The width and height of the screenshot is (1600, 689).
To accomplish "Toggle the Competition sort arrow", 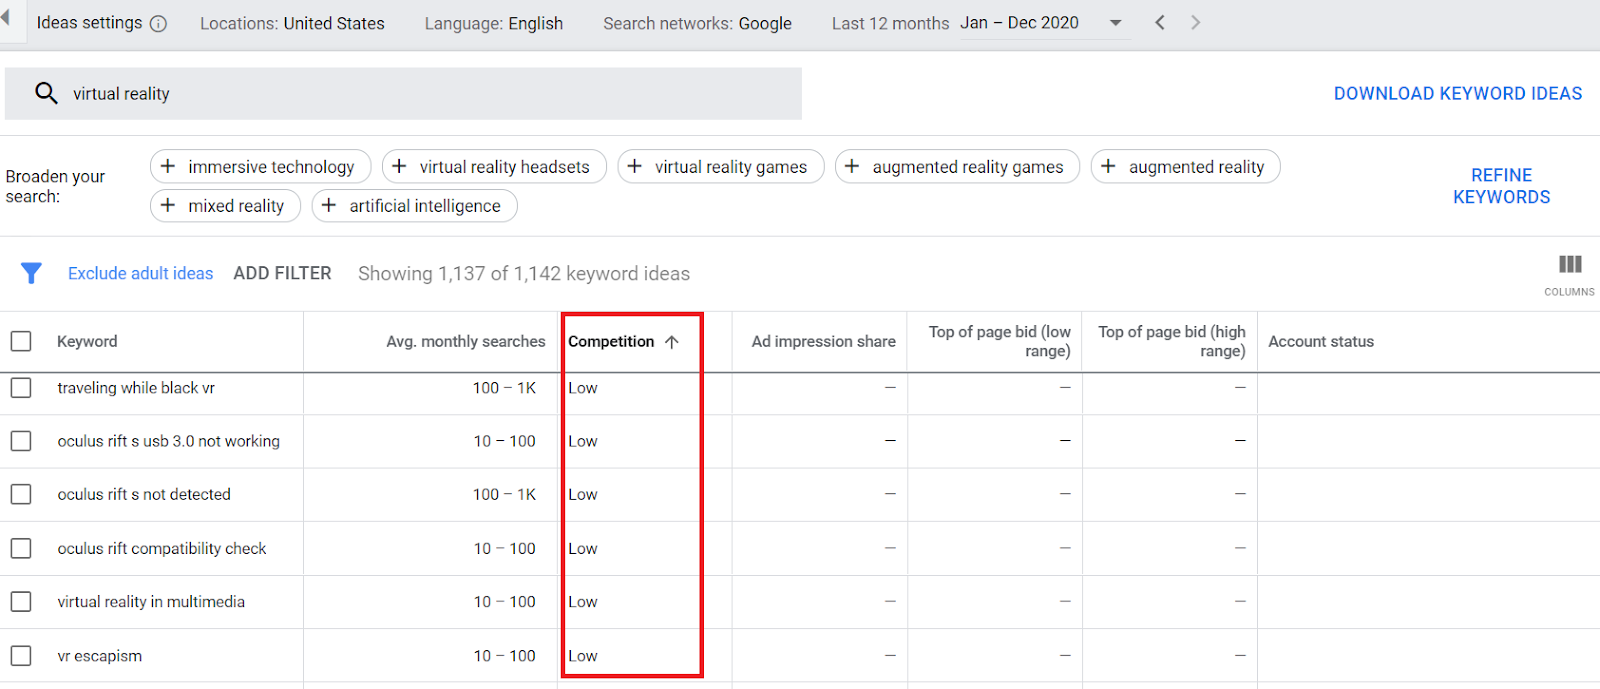I will (x=672, y=342).
